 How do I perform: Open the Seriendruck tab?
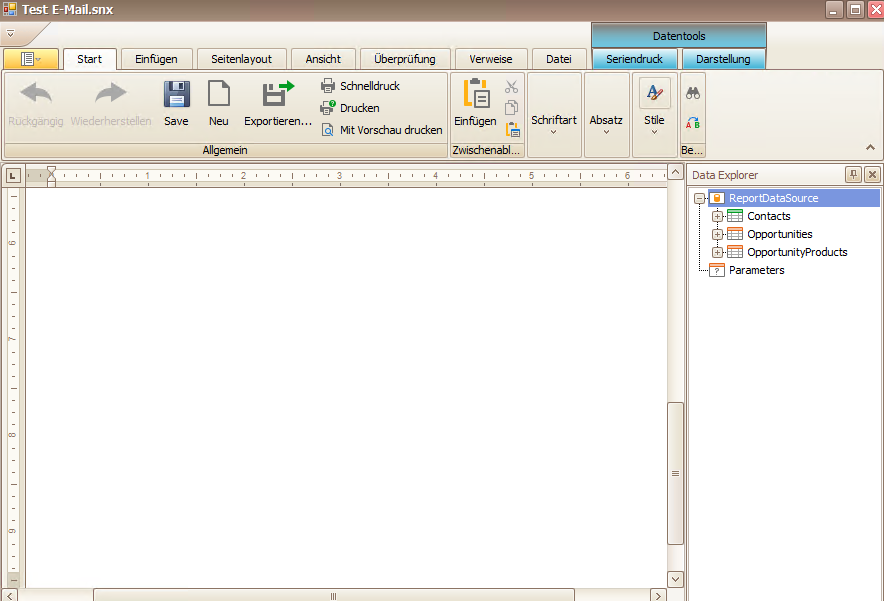(x=634, y=59)
